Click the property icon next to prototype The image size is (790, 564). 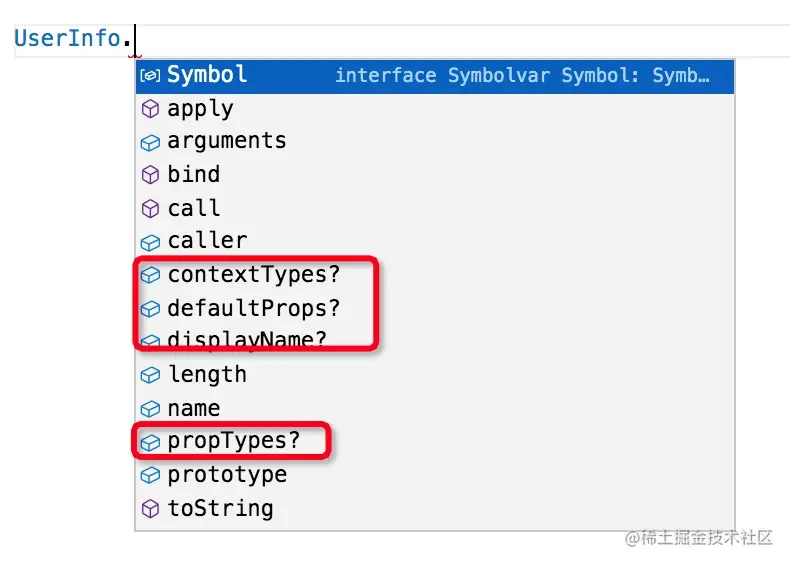(150, 475)
